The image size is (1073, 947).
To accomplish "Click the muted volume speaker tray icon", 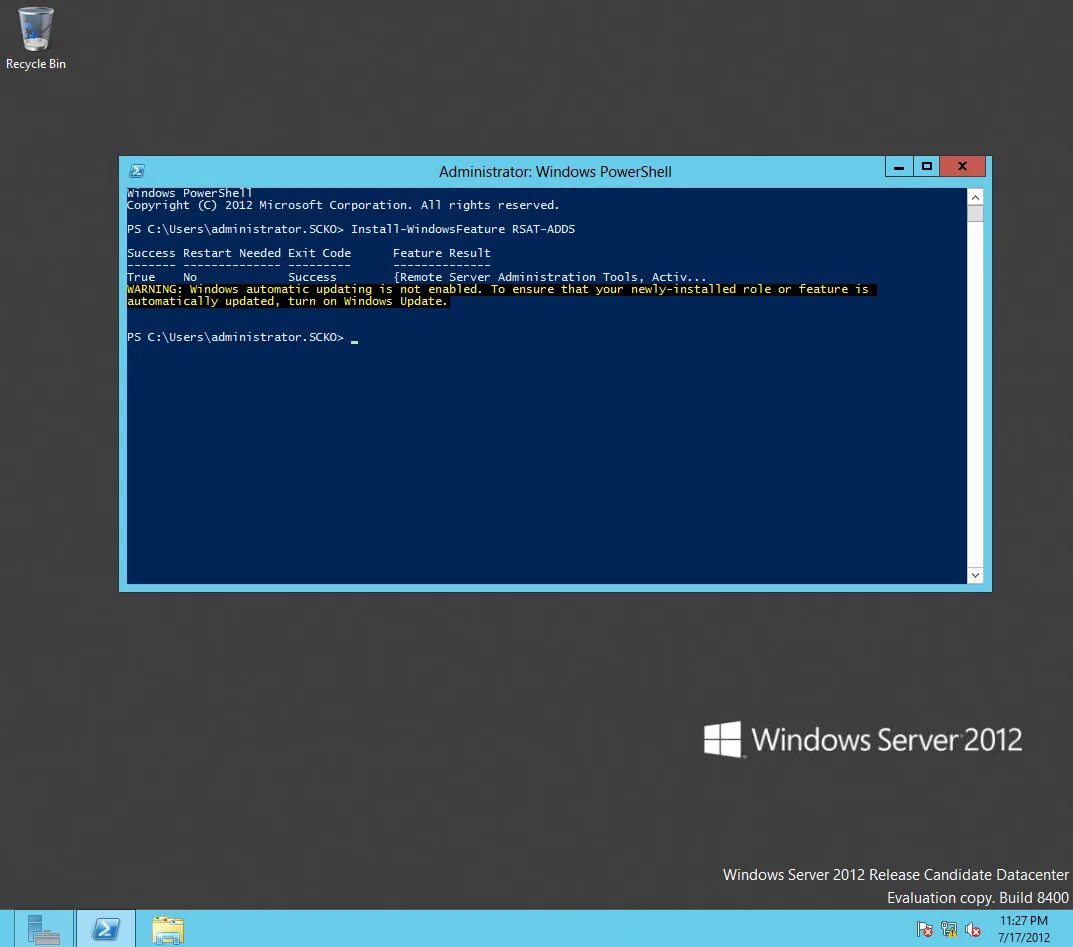I will (x=972, y=929).
